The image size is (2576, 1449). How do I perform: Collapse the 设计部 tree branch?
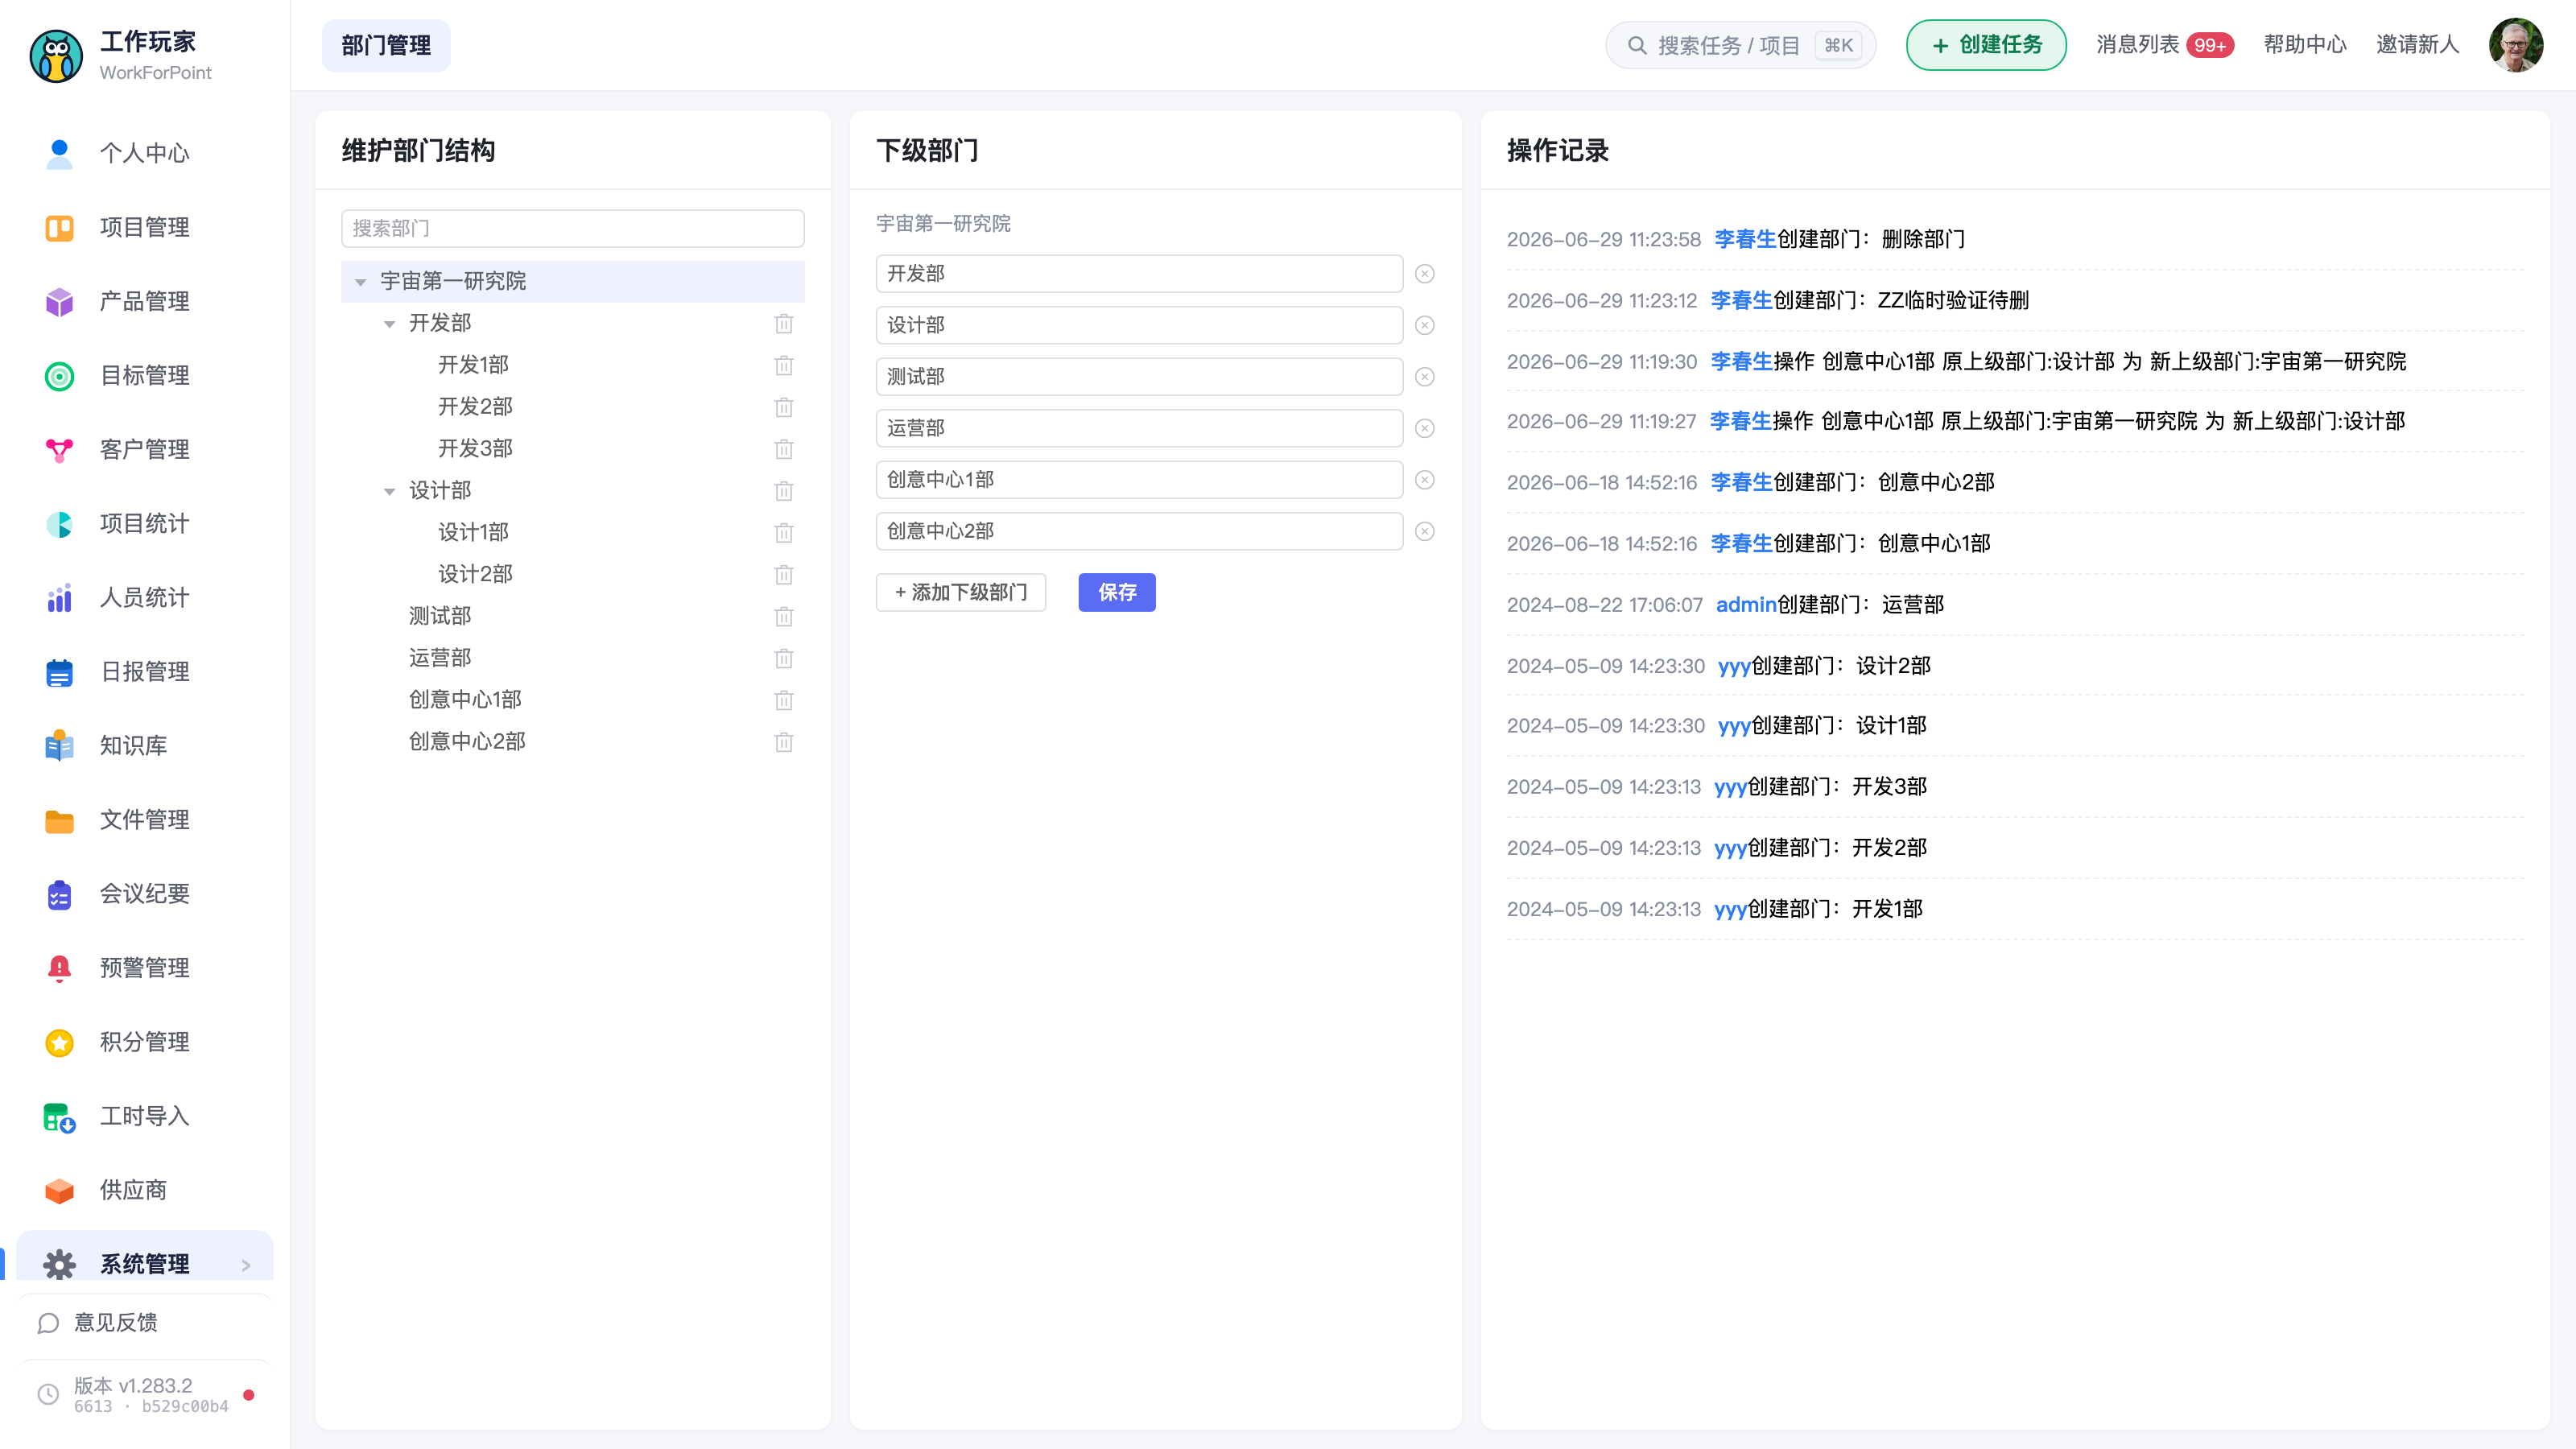click(389, 491)
